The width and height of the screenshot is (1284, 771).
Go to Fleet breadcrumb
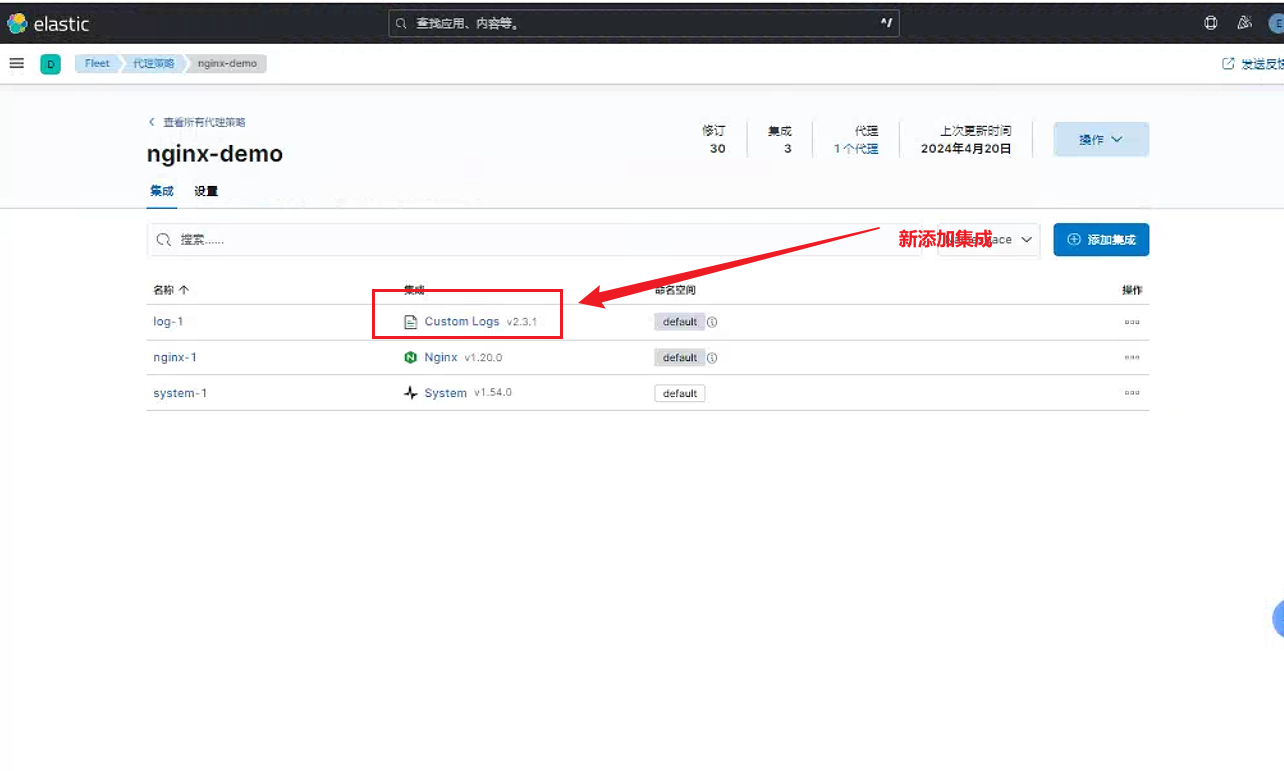pos(97,63)
